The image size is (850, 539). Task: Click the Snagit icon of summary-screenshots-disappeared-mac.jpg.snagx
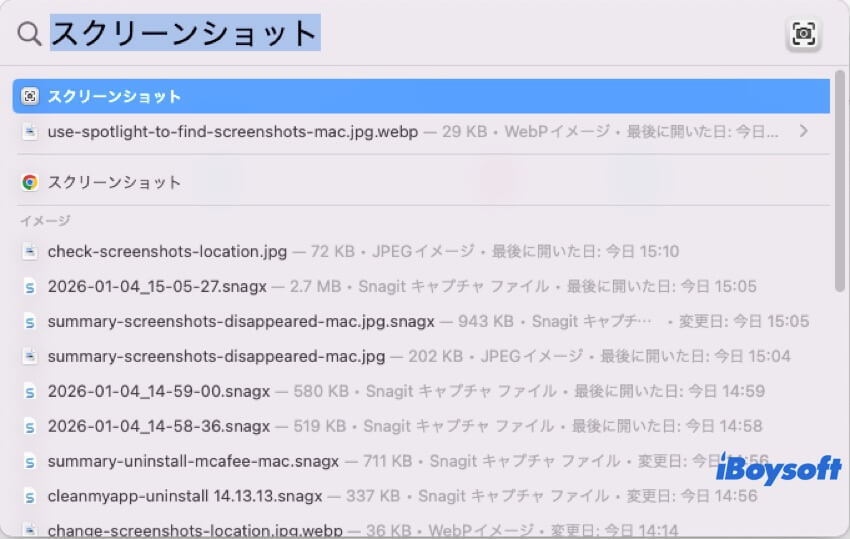pyautogui.click(x=30, y=322)
